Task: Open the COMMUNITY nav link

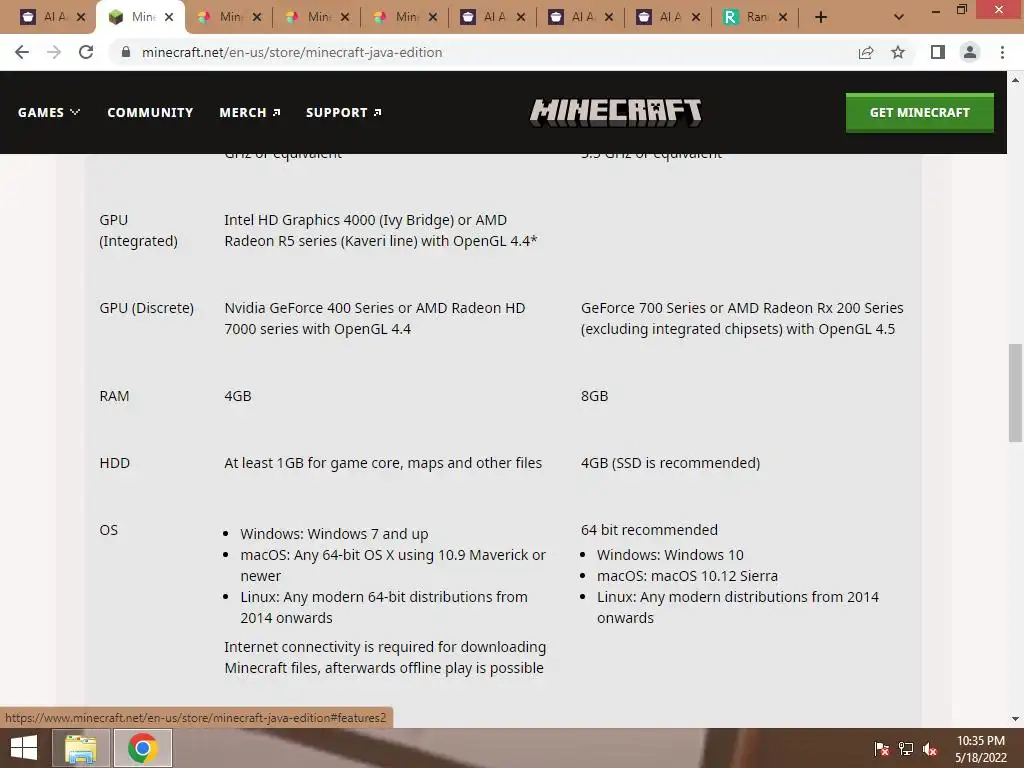Action: (x=150, y=112)
